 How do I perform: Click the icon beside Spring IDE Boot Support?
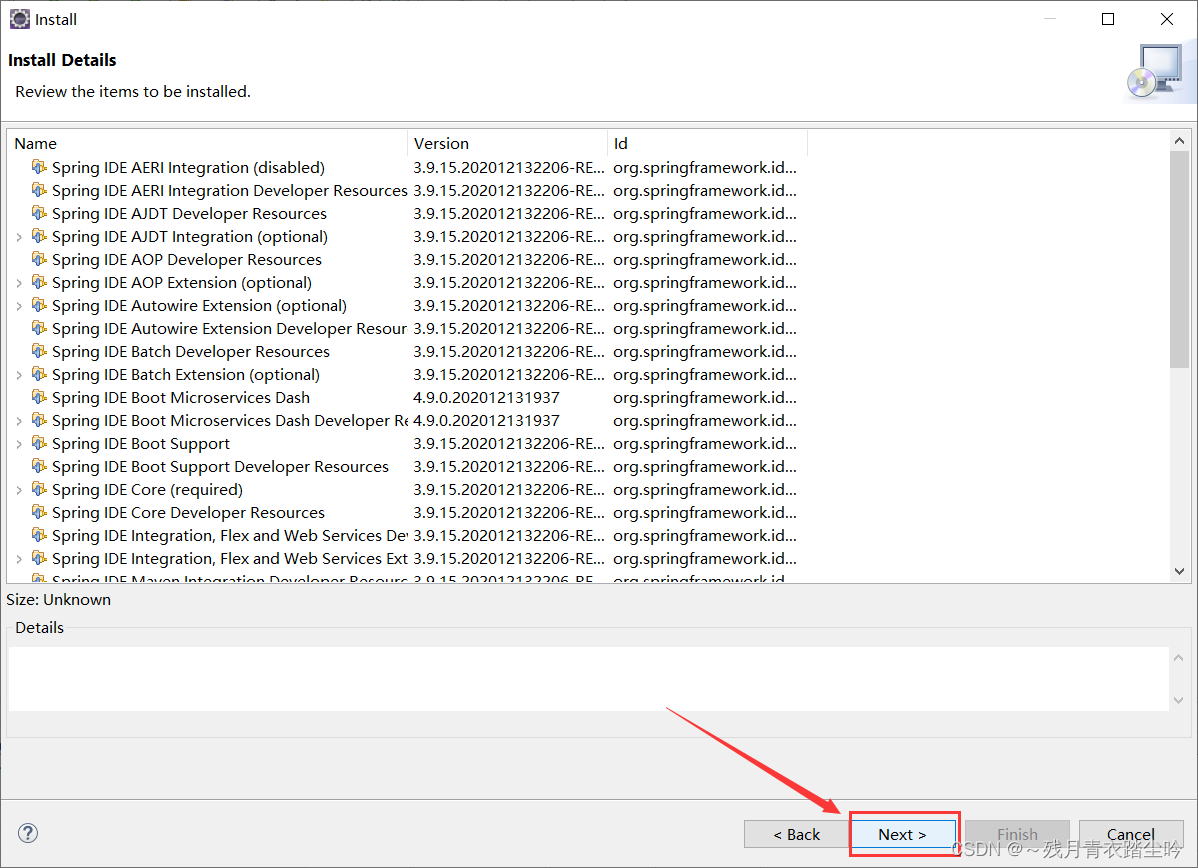coord(39,442)
